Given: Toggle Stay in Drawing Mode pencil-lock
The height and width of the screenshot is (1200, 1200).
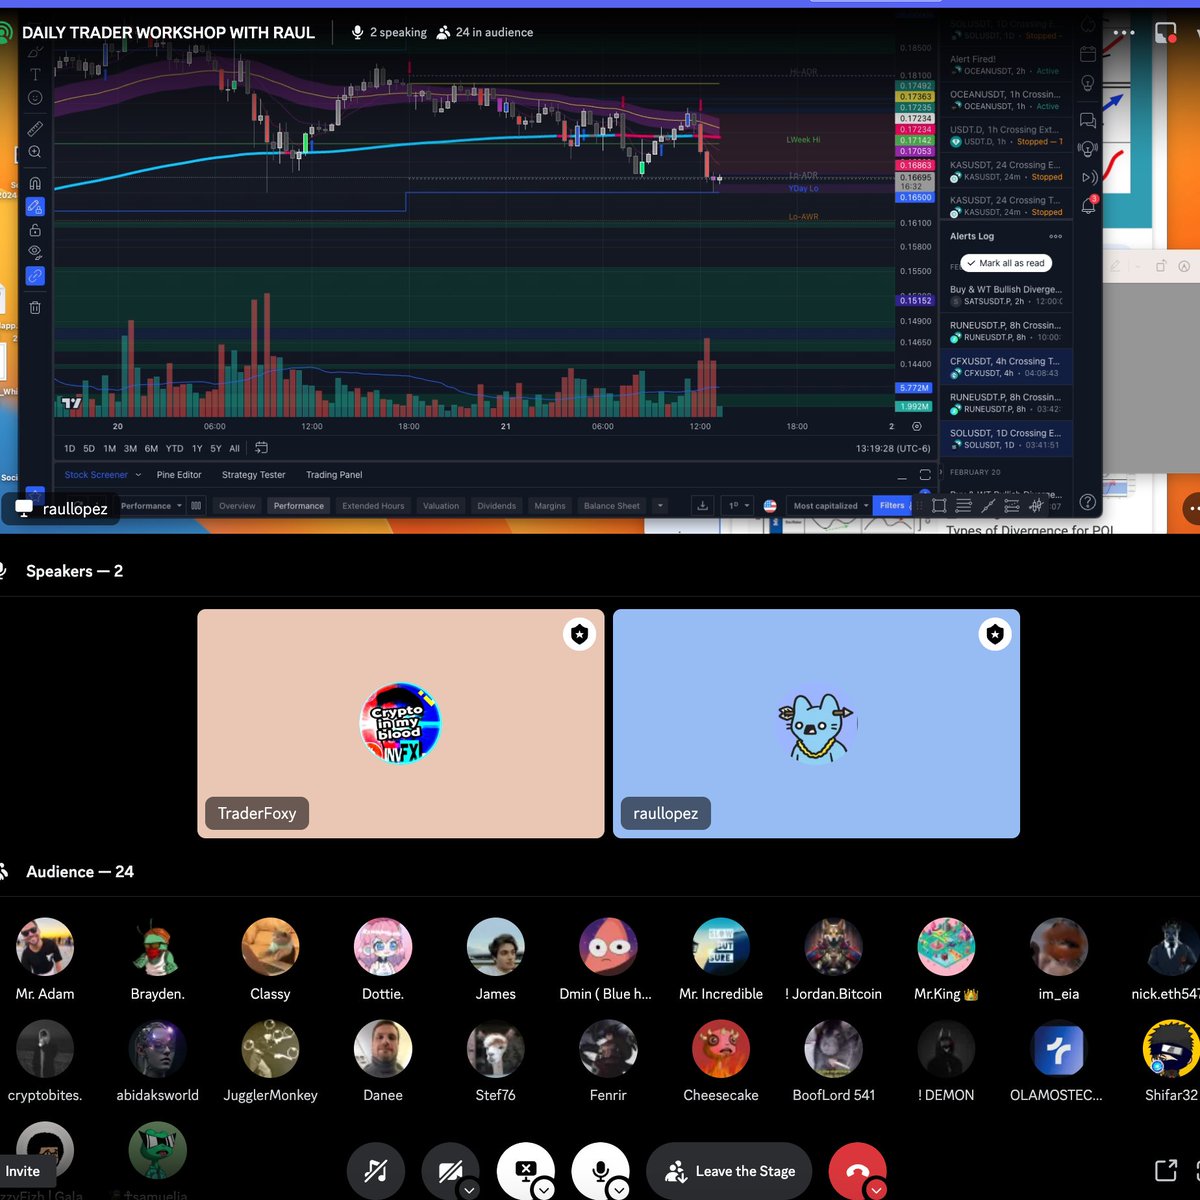Looking at the screenshot, I should [35, 206].
